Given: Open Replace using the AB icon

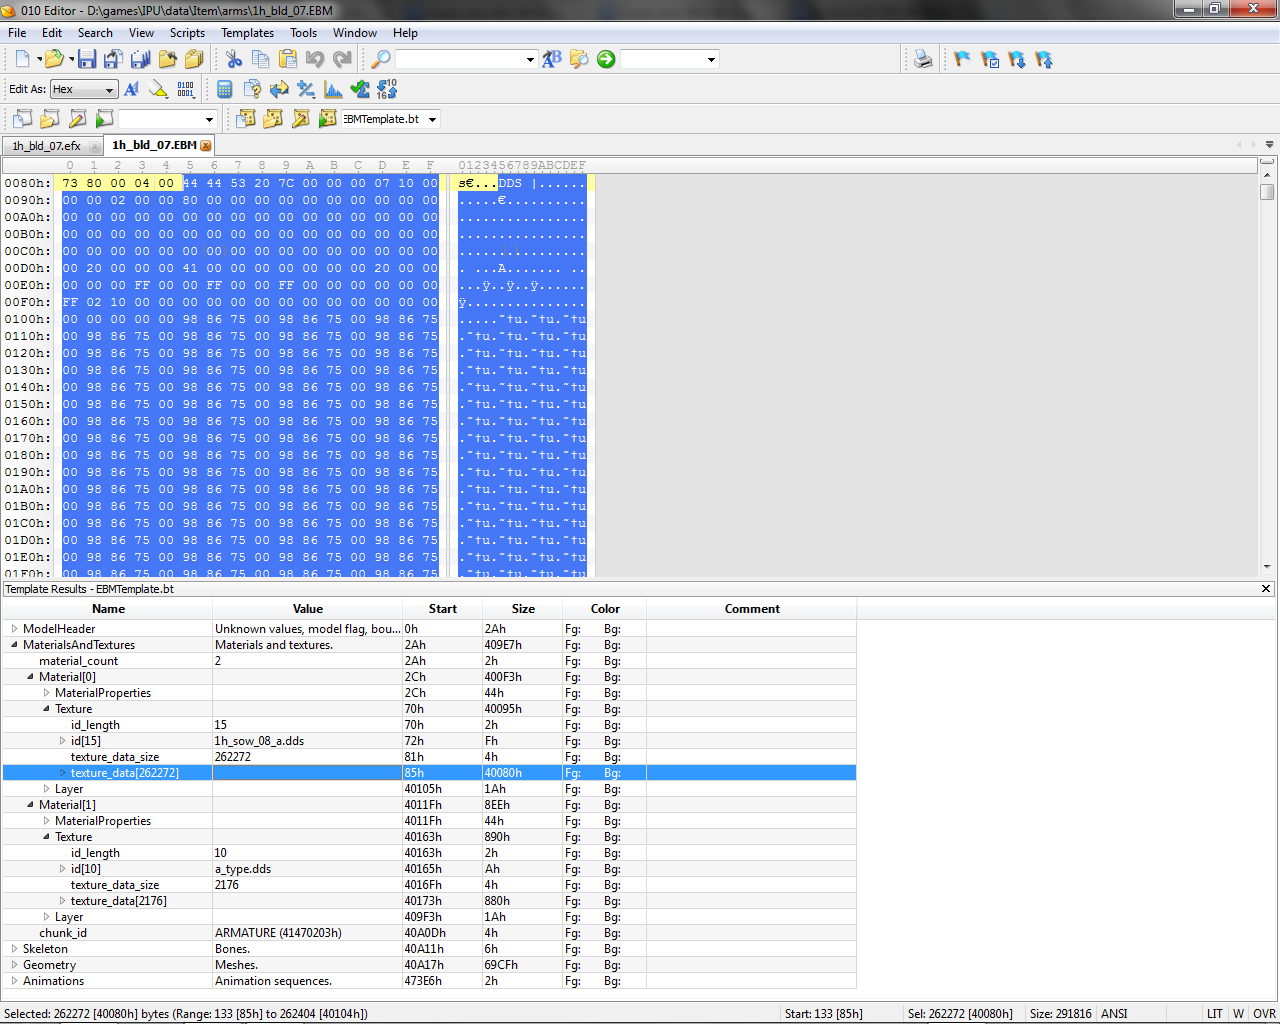Looking at the screenshot, I should (552, 59).
